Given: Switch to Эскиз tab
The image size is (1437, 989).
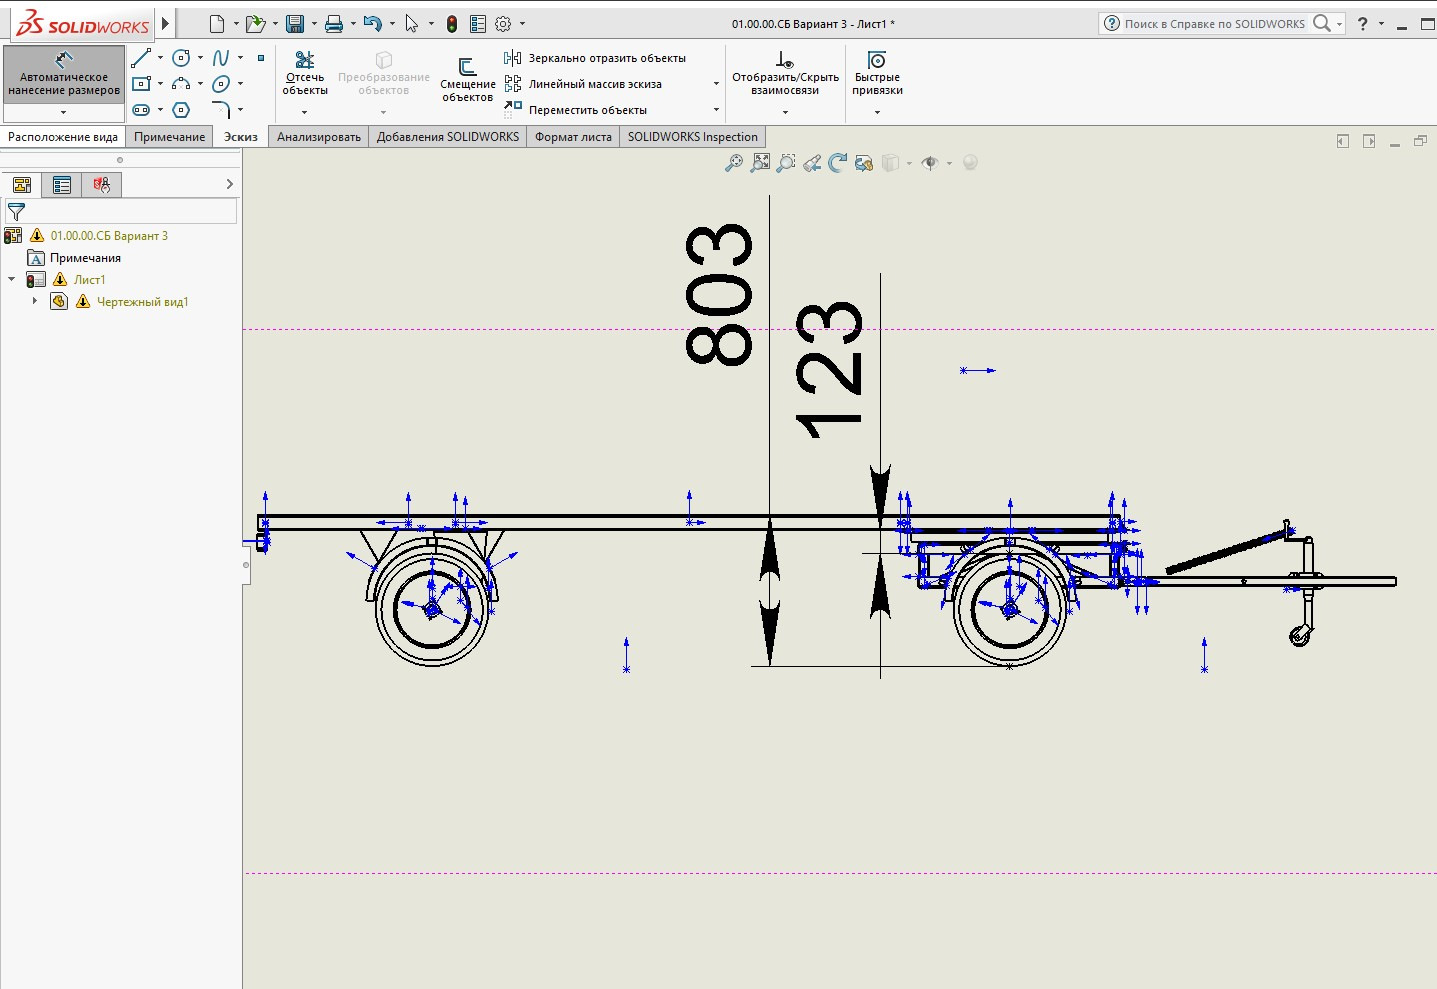Looking at the screenshot, I should coord(241,137).
